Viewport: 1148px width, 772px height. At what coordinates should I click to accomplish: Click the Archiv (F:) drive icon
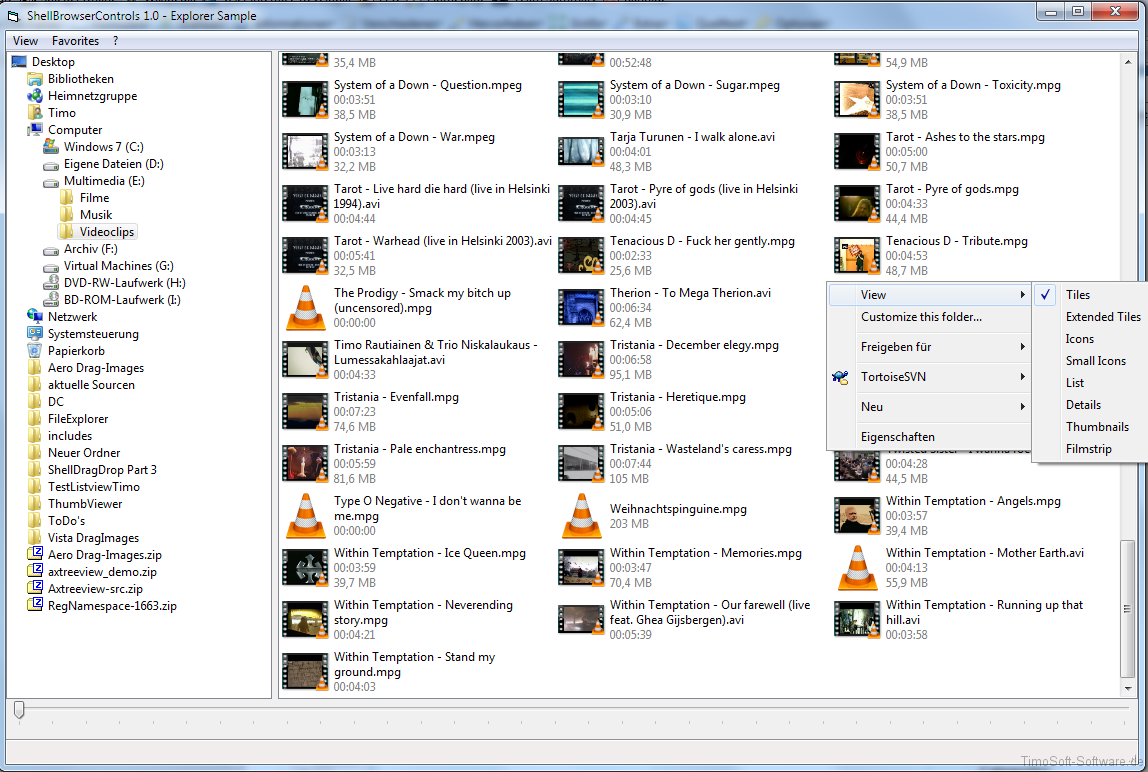pyautogui.click(x=51, y=249)
